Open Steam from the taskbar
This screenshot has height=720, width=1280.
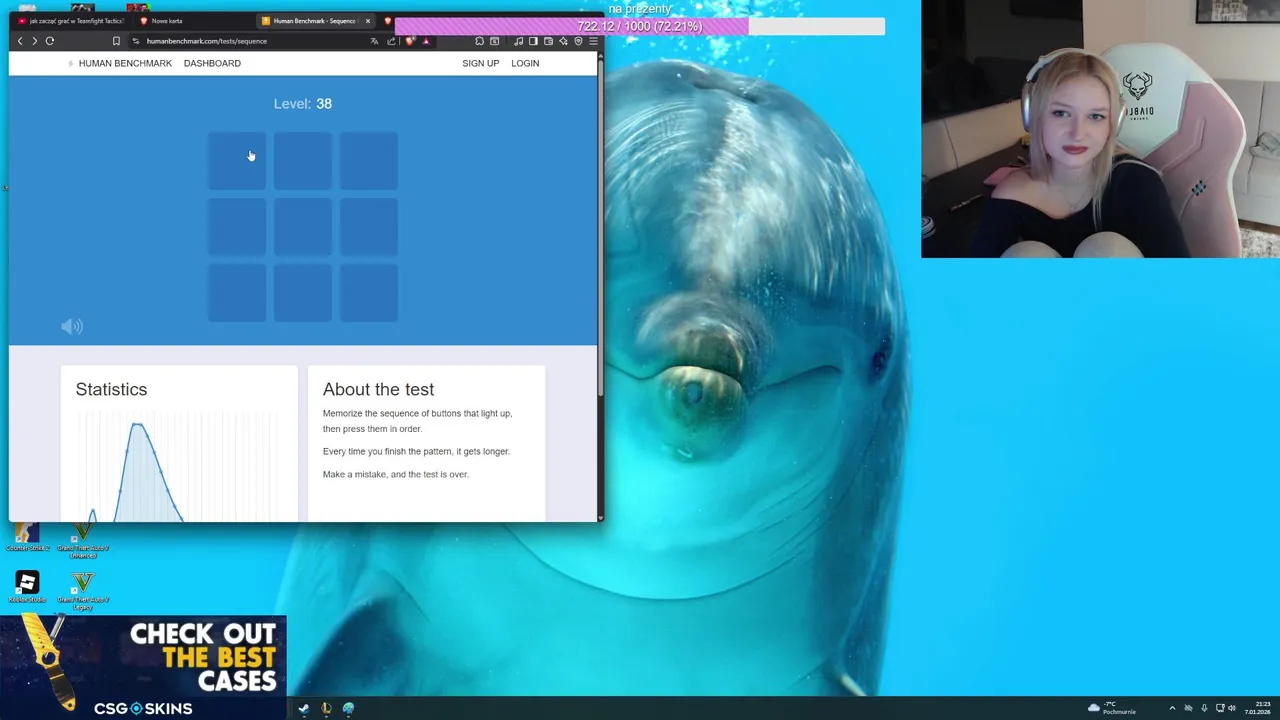303,708
